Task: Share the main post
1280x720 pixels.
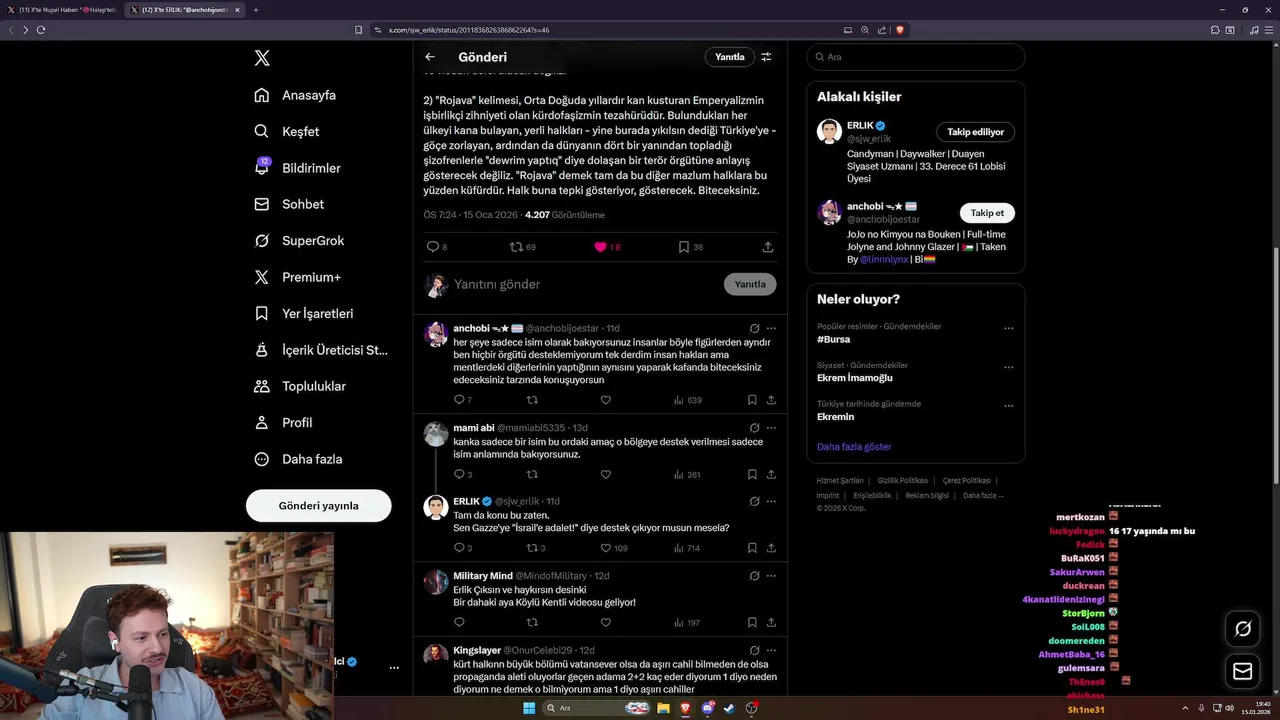Action: click(768, 247)
